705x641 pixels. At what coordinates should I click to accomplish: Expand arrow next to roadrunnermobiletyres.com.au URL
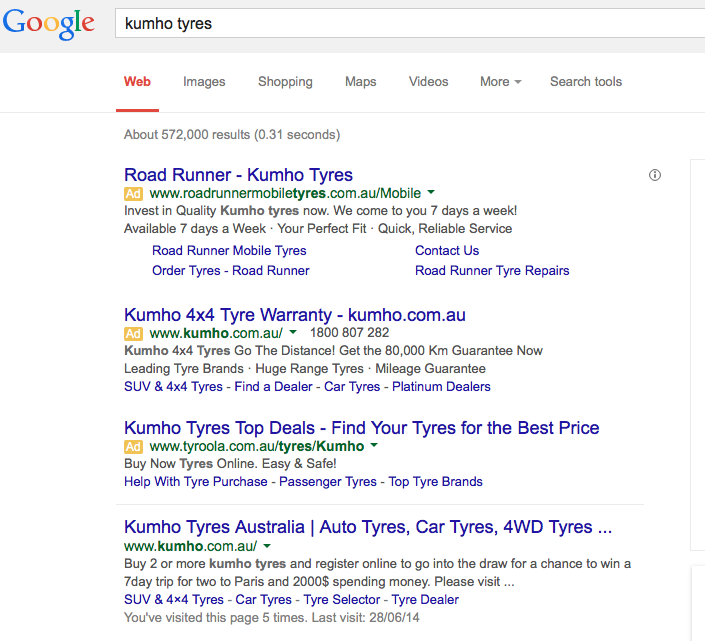click(431, 192)
